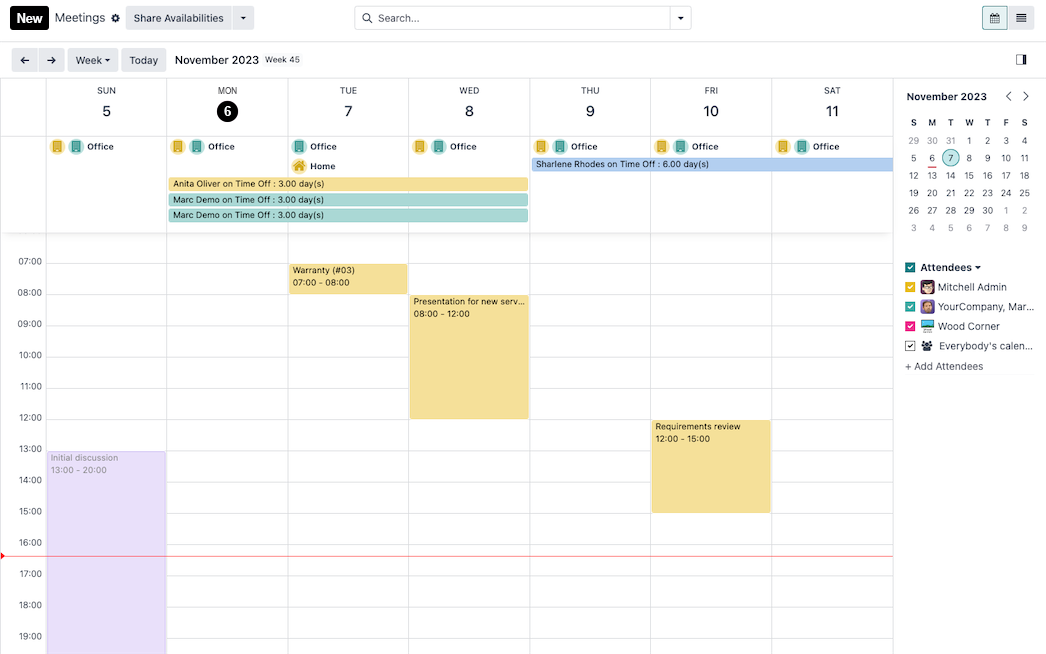Toggle the Attendees master checkbox

[910, 268]
